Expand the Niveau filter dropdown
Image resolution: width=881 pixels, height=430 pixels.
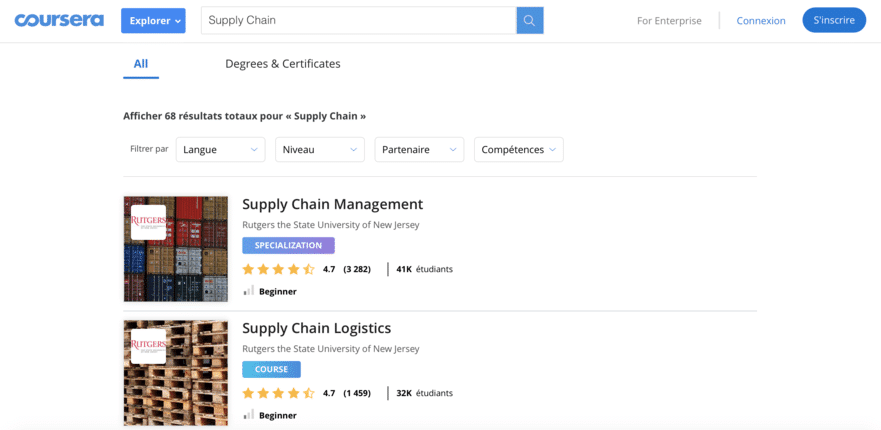coord(320,150)
